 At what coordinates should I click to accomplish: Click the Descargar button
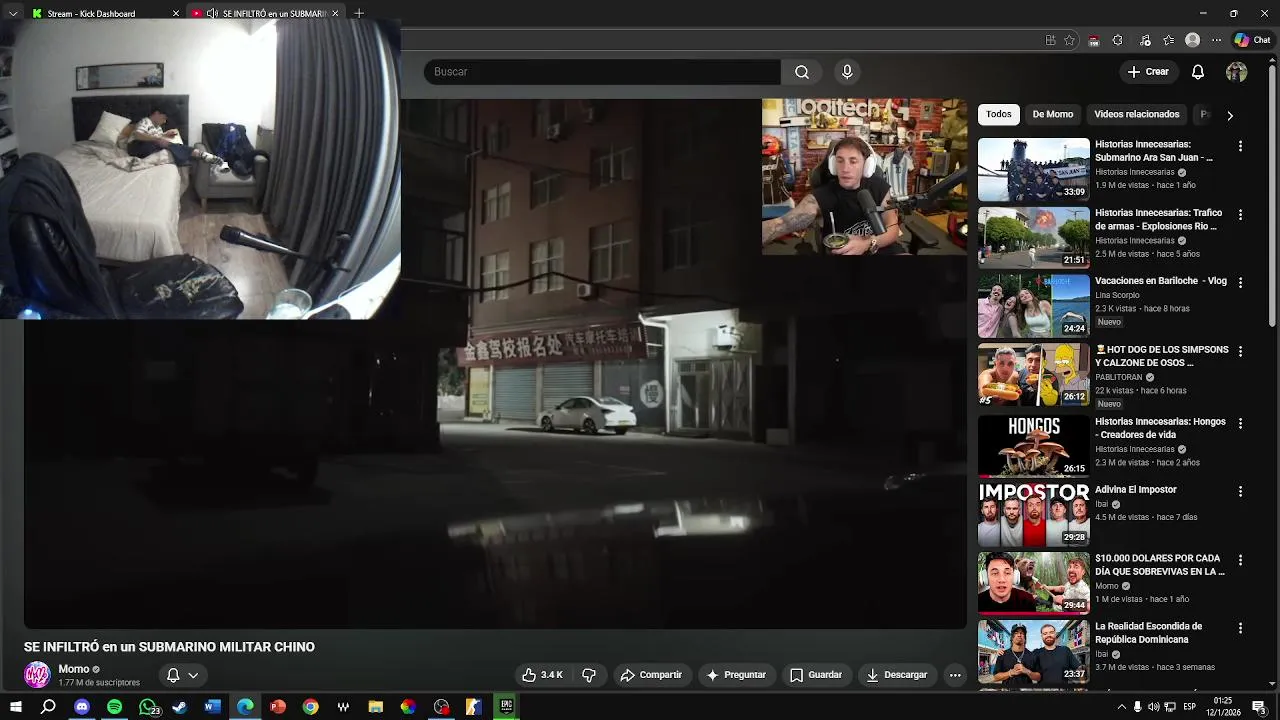[x=897, y=675]
